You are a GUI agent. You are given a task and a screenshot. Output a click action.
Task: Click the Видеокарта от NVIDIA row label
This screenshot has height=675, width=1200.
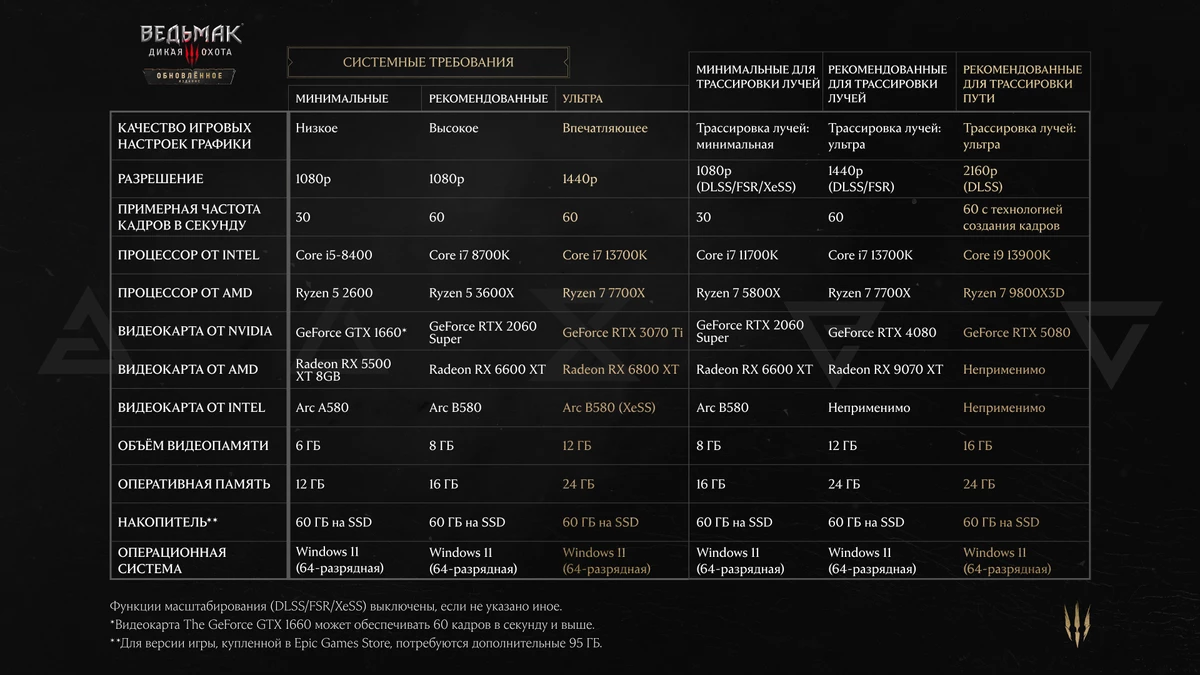[x=194, y=331]
